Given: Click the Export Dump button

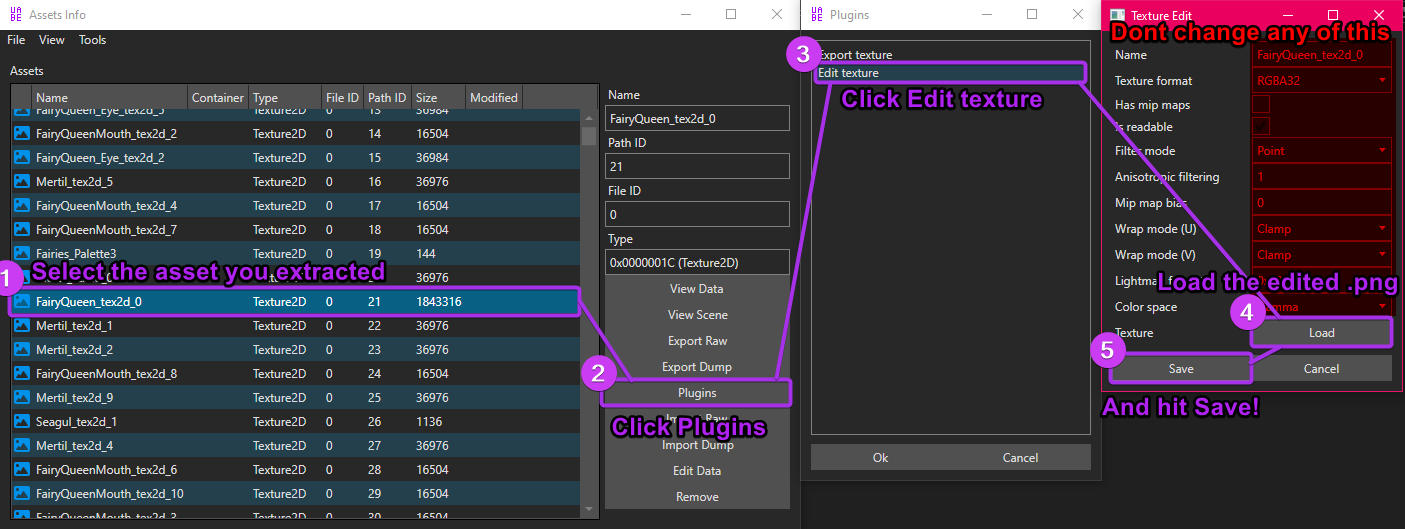Looking at the screenshot, I should (697, 367).
